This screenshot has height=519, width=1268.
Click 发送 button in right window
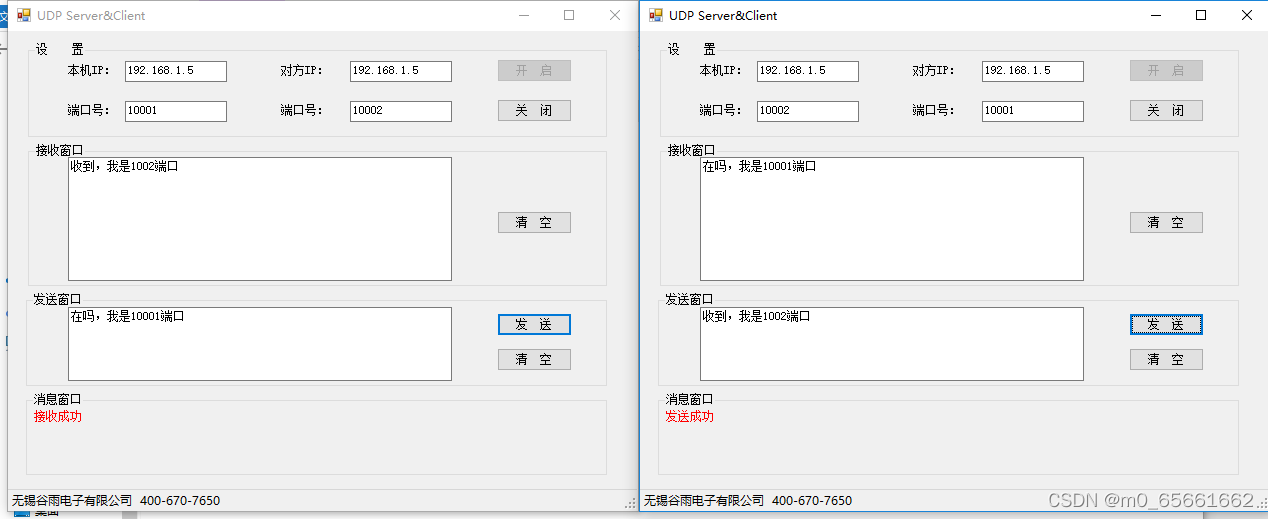pos(1166,325)
